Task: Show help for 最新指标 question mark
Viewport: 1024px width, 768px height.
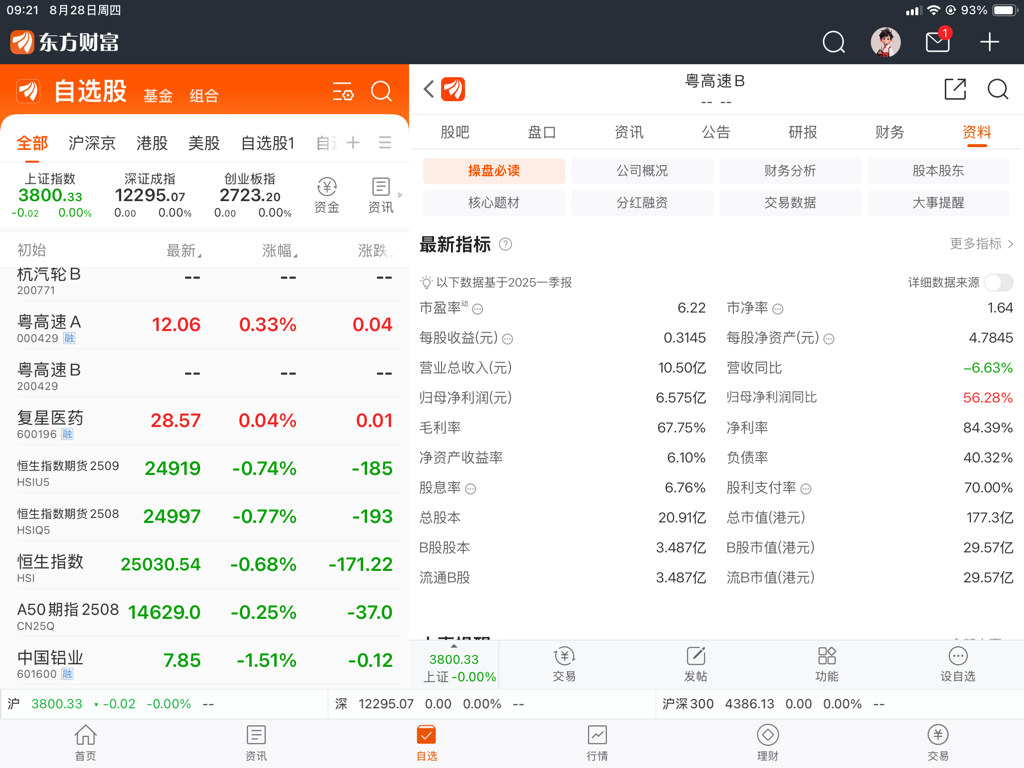Action: click(505, 244)
